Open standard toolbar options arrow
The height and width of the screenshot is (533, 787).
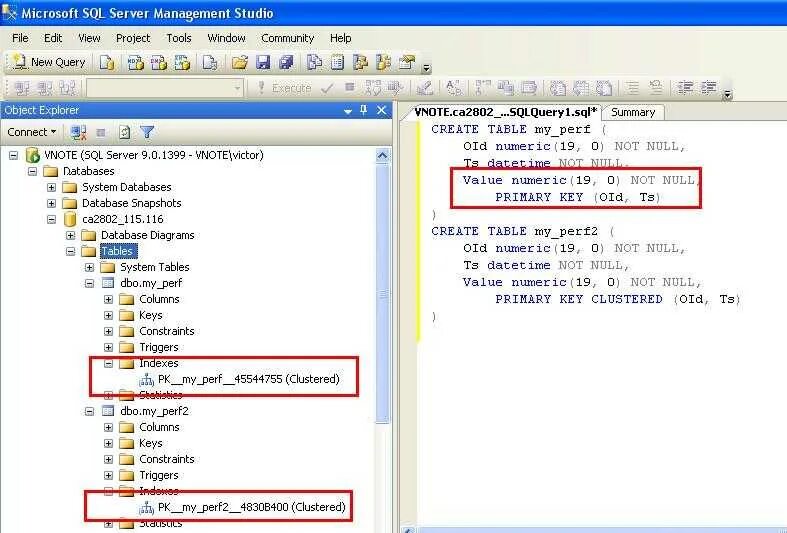[x=427, y=67]
